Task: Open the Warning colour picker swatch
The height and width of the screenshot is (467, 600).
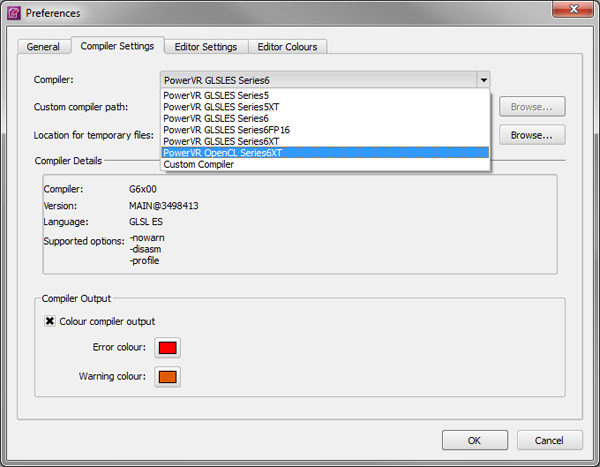Action: click(x=168, y=377)
